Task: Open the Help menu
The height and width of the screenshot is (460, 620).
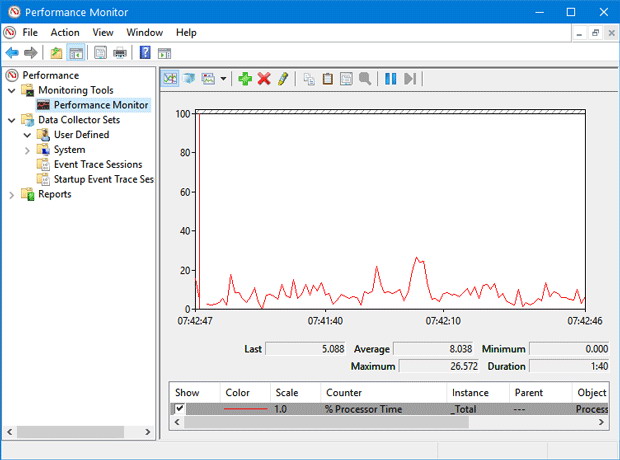Action: [186, 32]
